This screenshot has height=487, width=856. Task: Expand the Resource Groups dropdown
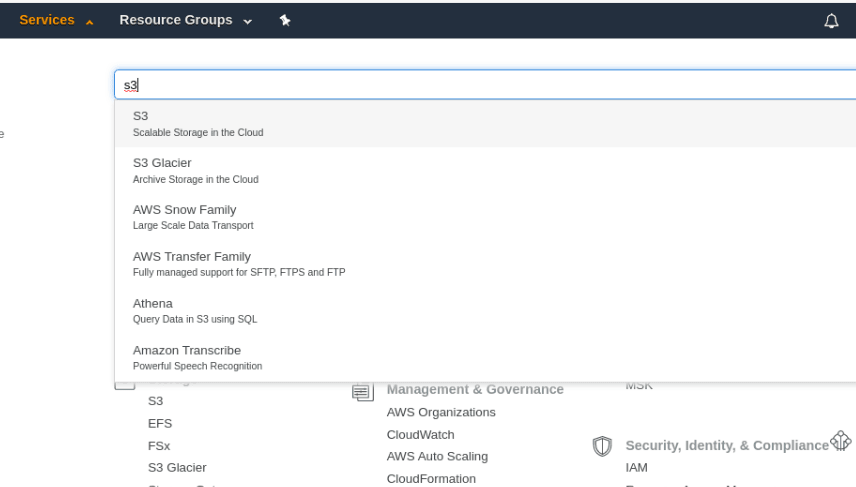186,20
